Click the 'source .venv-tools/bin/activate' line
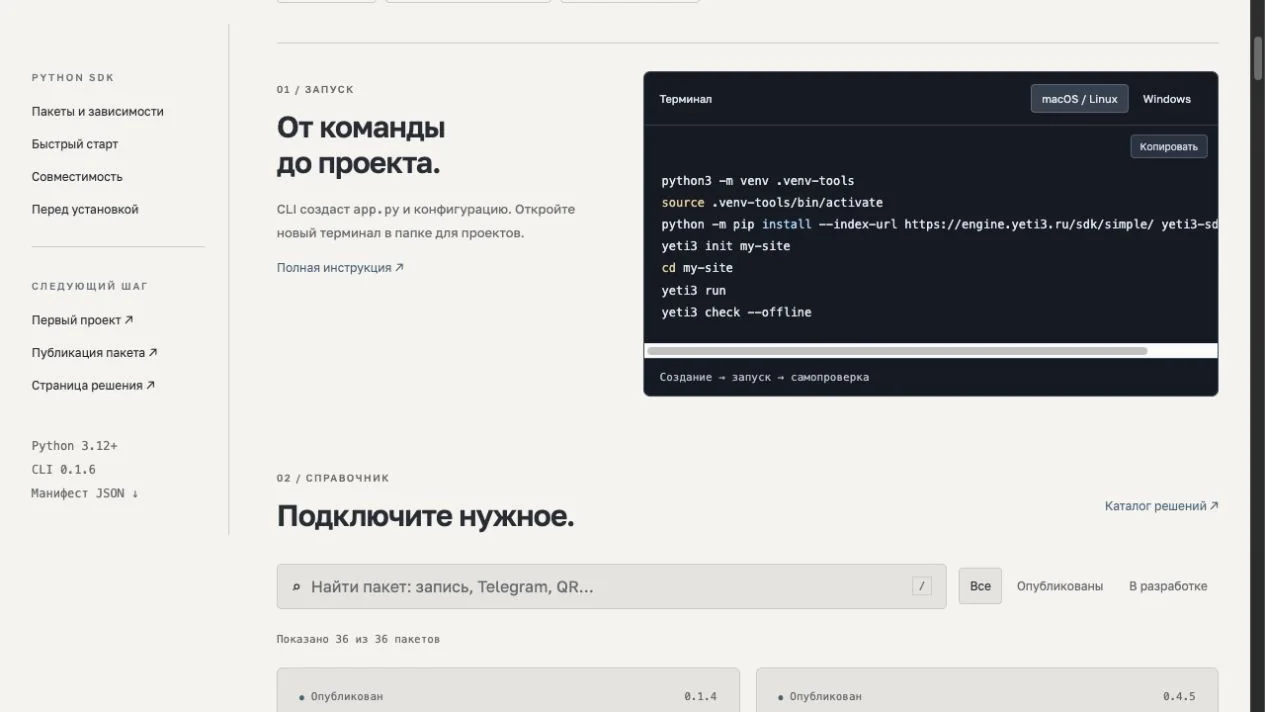 pyautogui.click(x=772, y=203)
